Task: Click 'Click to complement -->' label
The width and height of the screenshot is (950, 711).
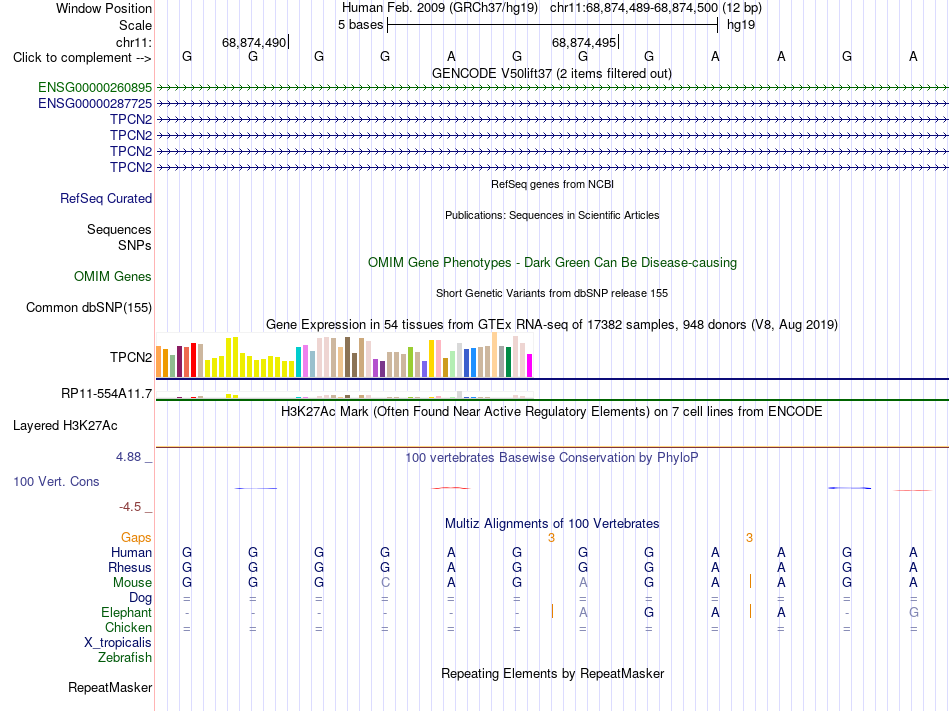Action: tap(82, 58)
